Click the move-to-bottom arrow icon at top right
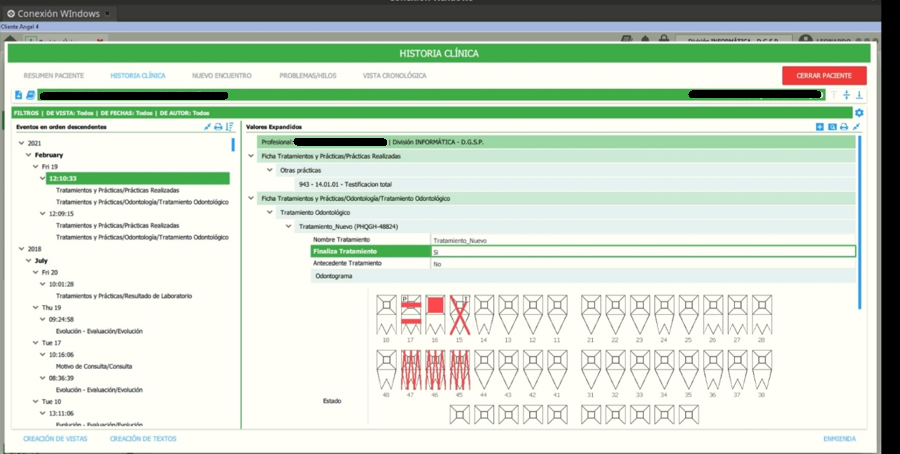Image resolution: width=900 pixels, height=454 pixels. tap(859, 95)
